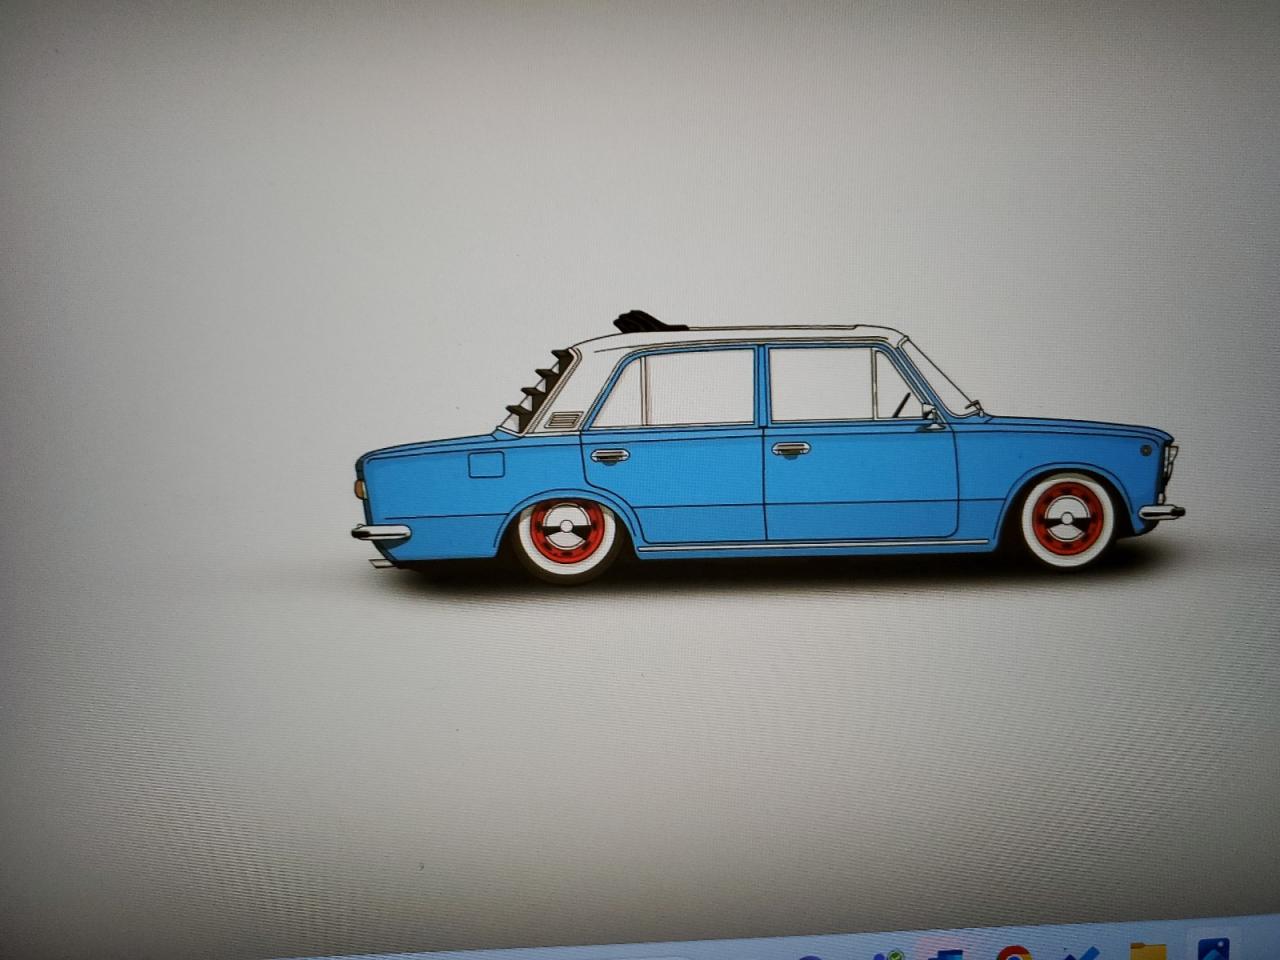This screenshot has height=960, width=1280.
Task: Click the square fuel cap on rear fender
Action: (x=487, y=465)
